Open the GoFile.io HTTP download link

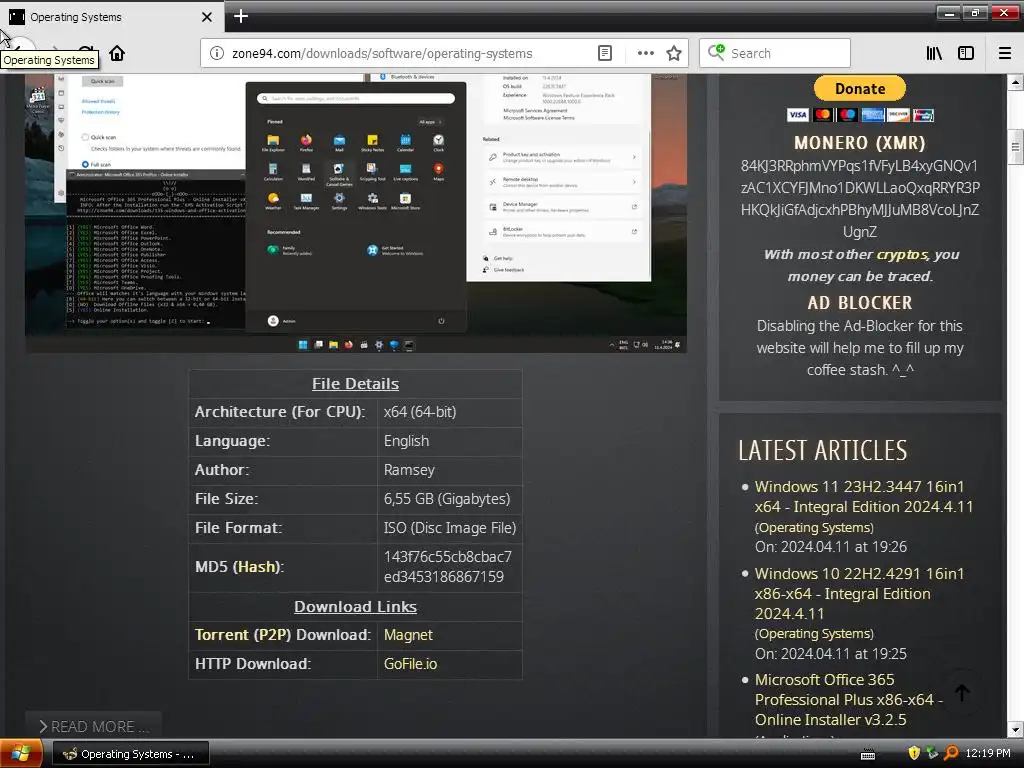pos(410,664)
